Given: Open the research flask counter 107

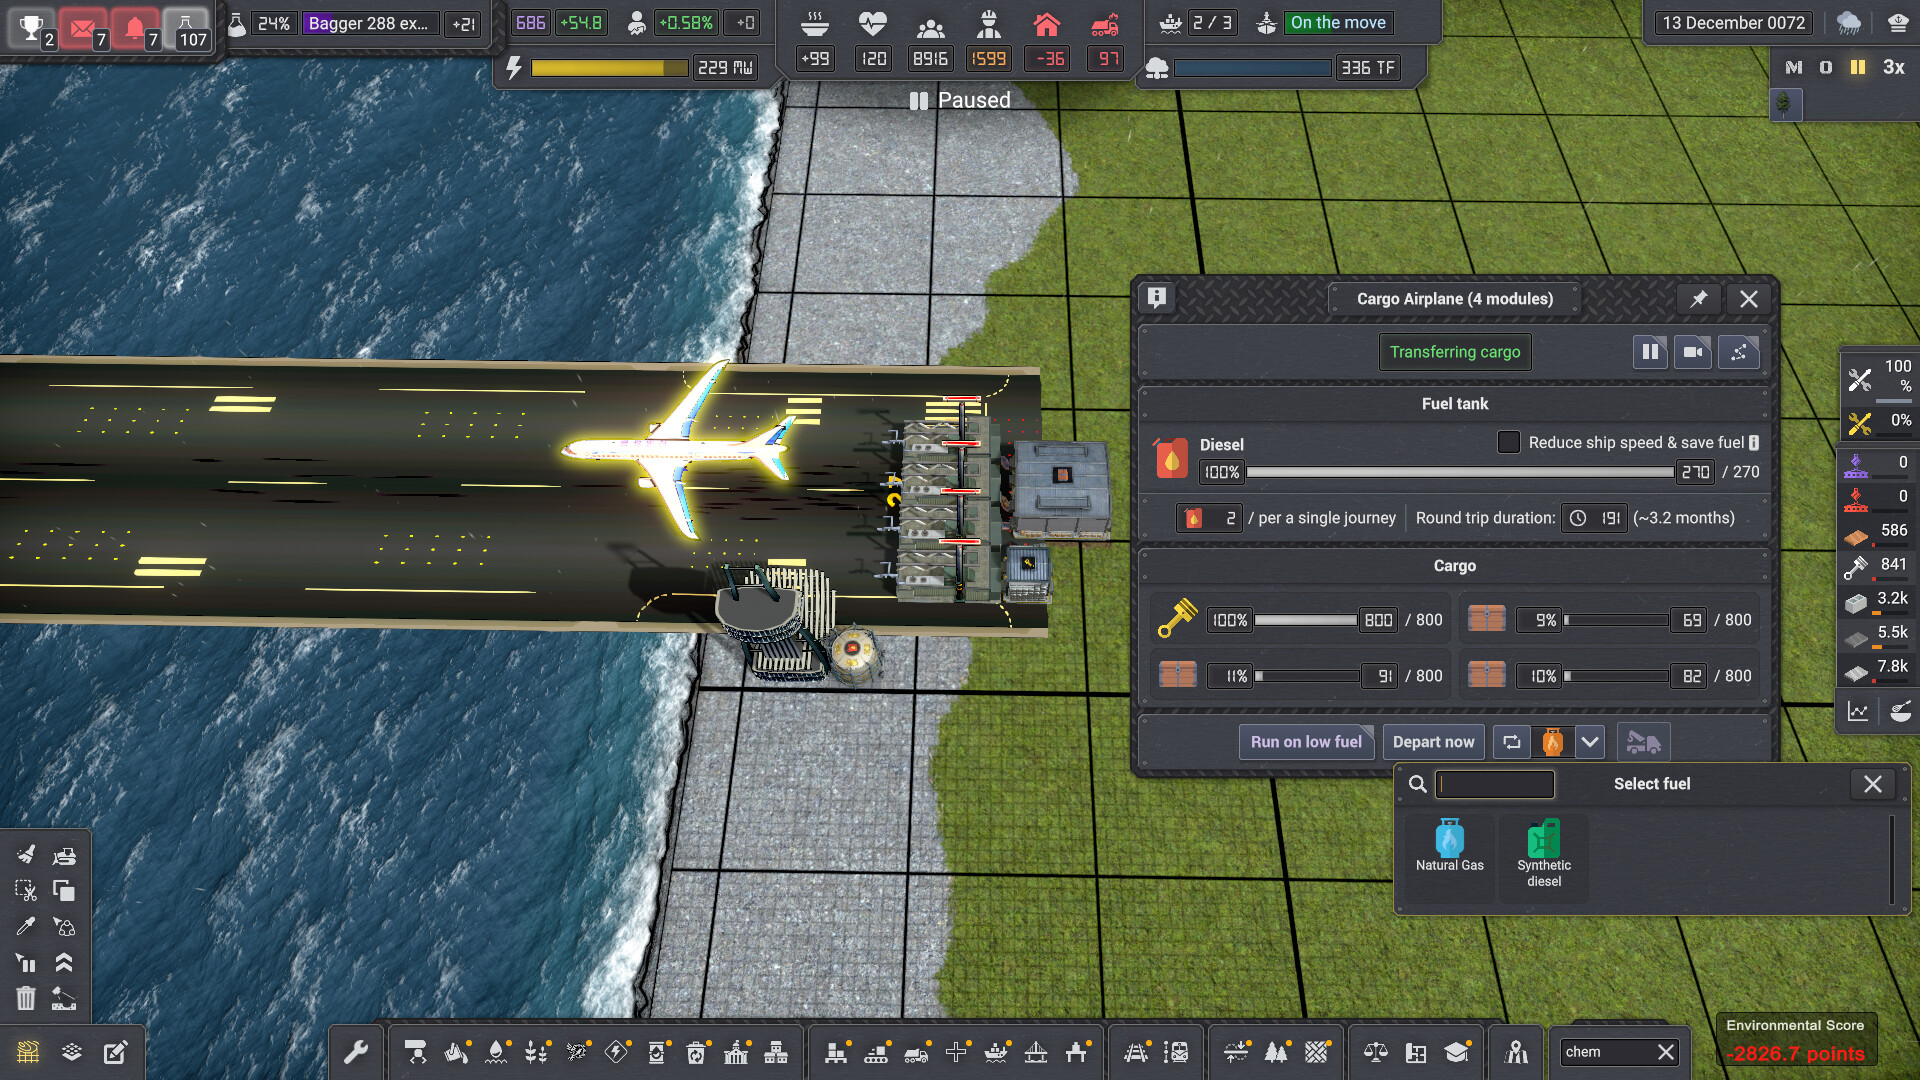Looking at the screenshot, I should click(x=187, y=27).
